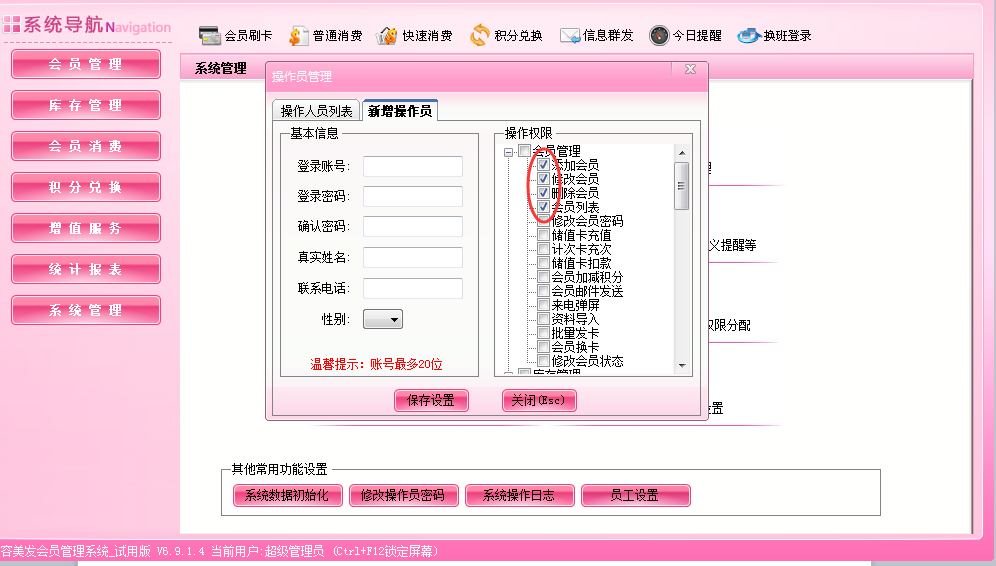Open 增值服务 in navigation sidebar
The height and width of the screenshot is (566, 996).
86,228
